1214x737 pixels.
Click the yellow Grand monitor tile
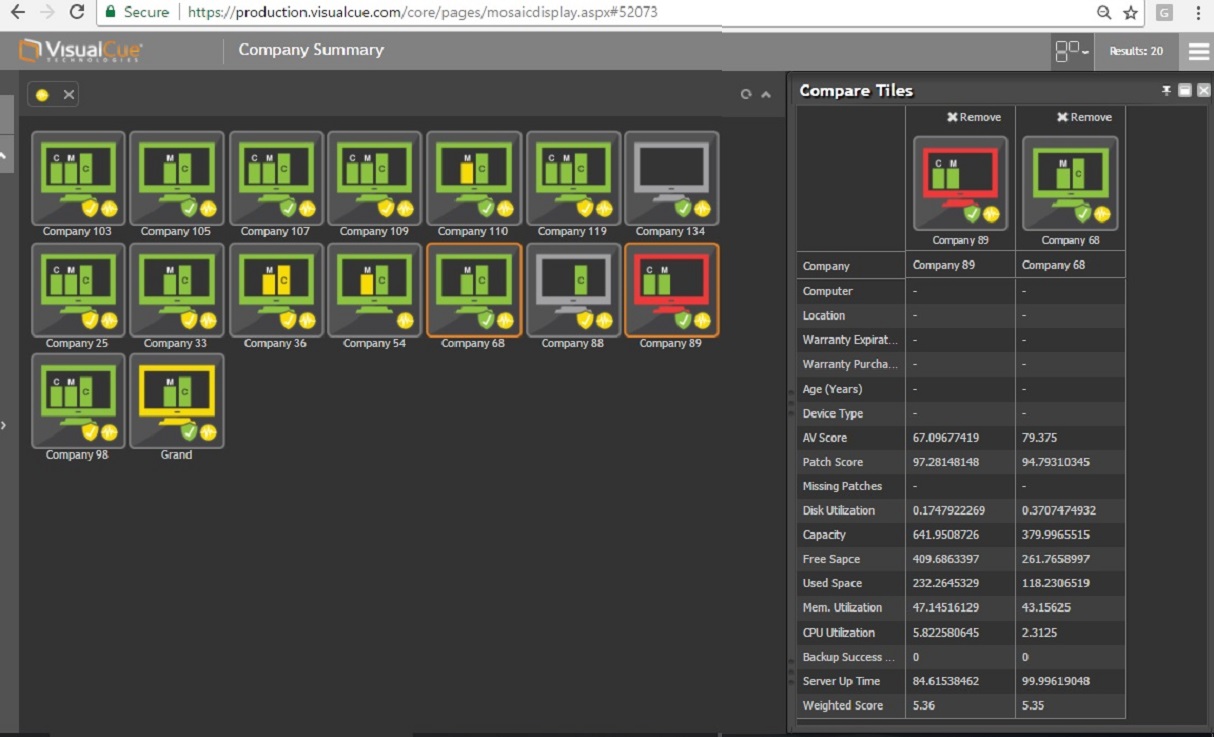pyautogui.click(x=177, y=401)
